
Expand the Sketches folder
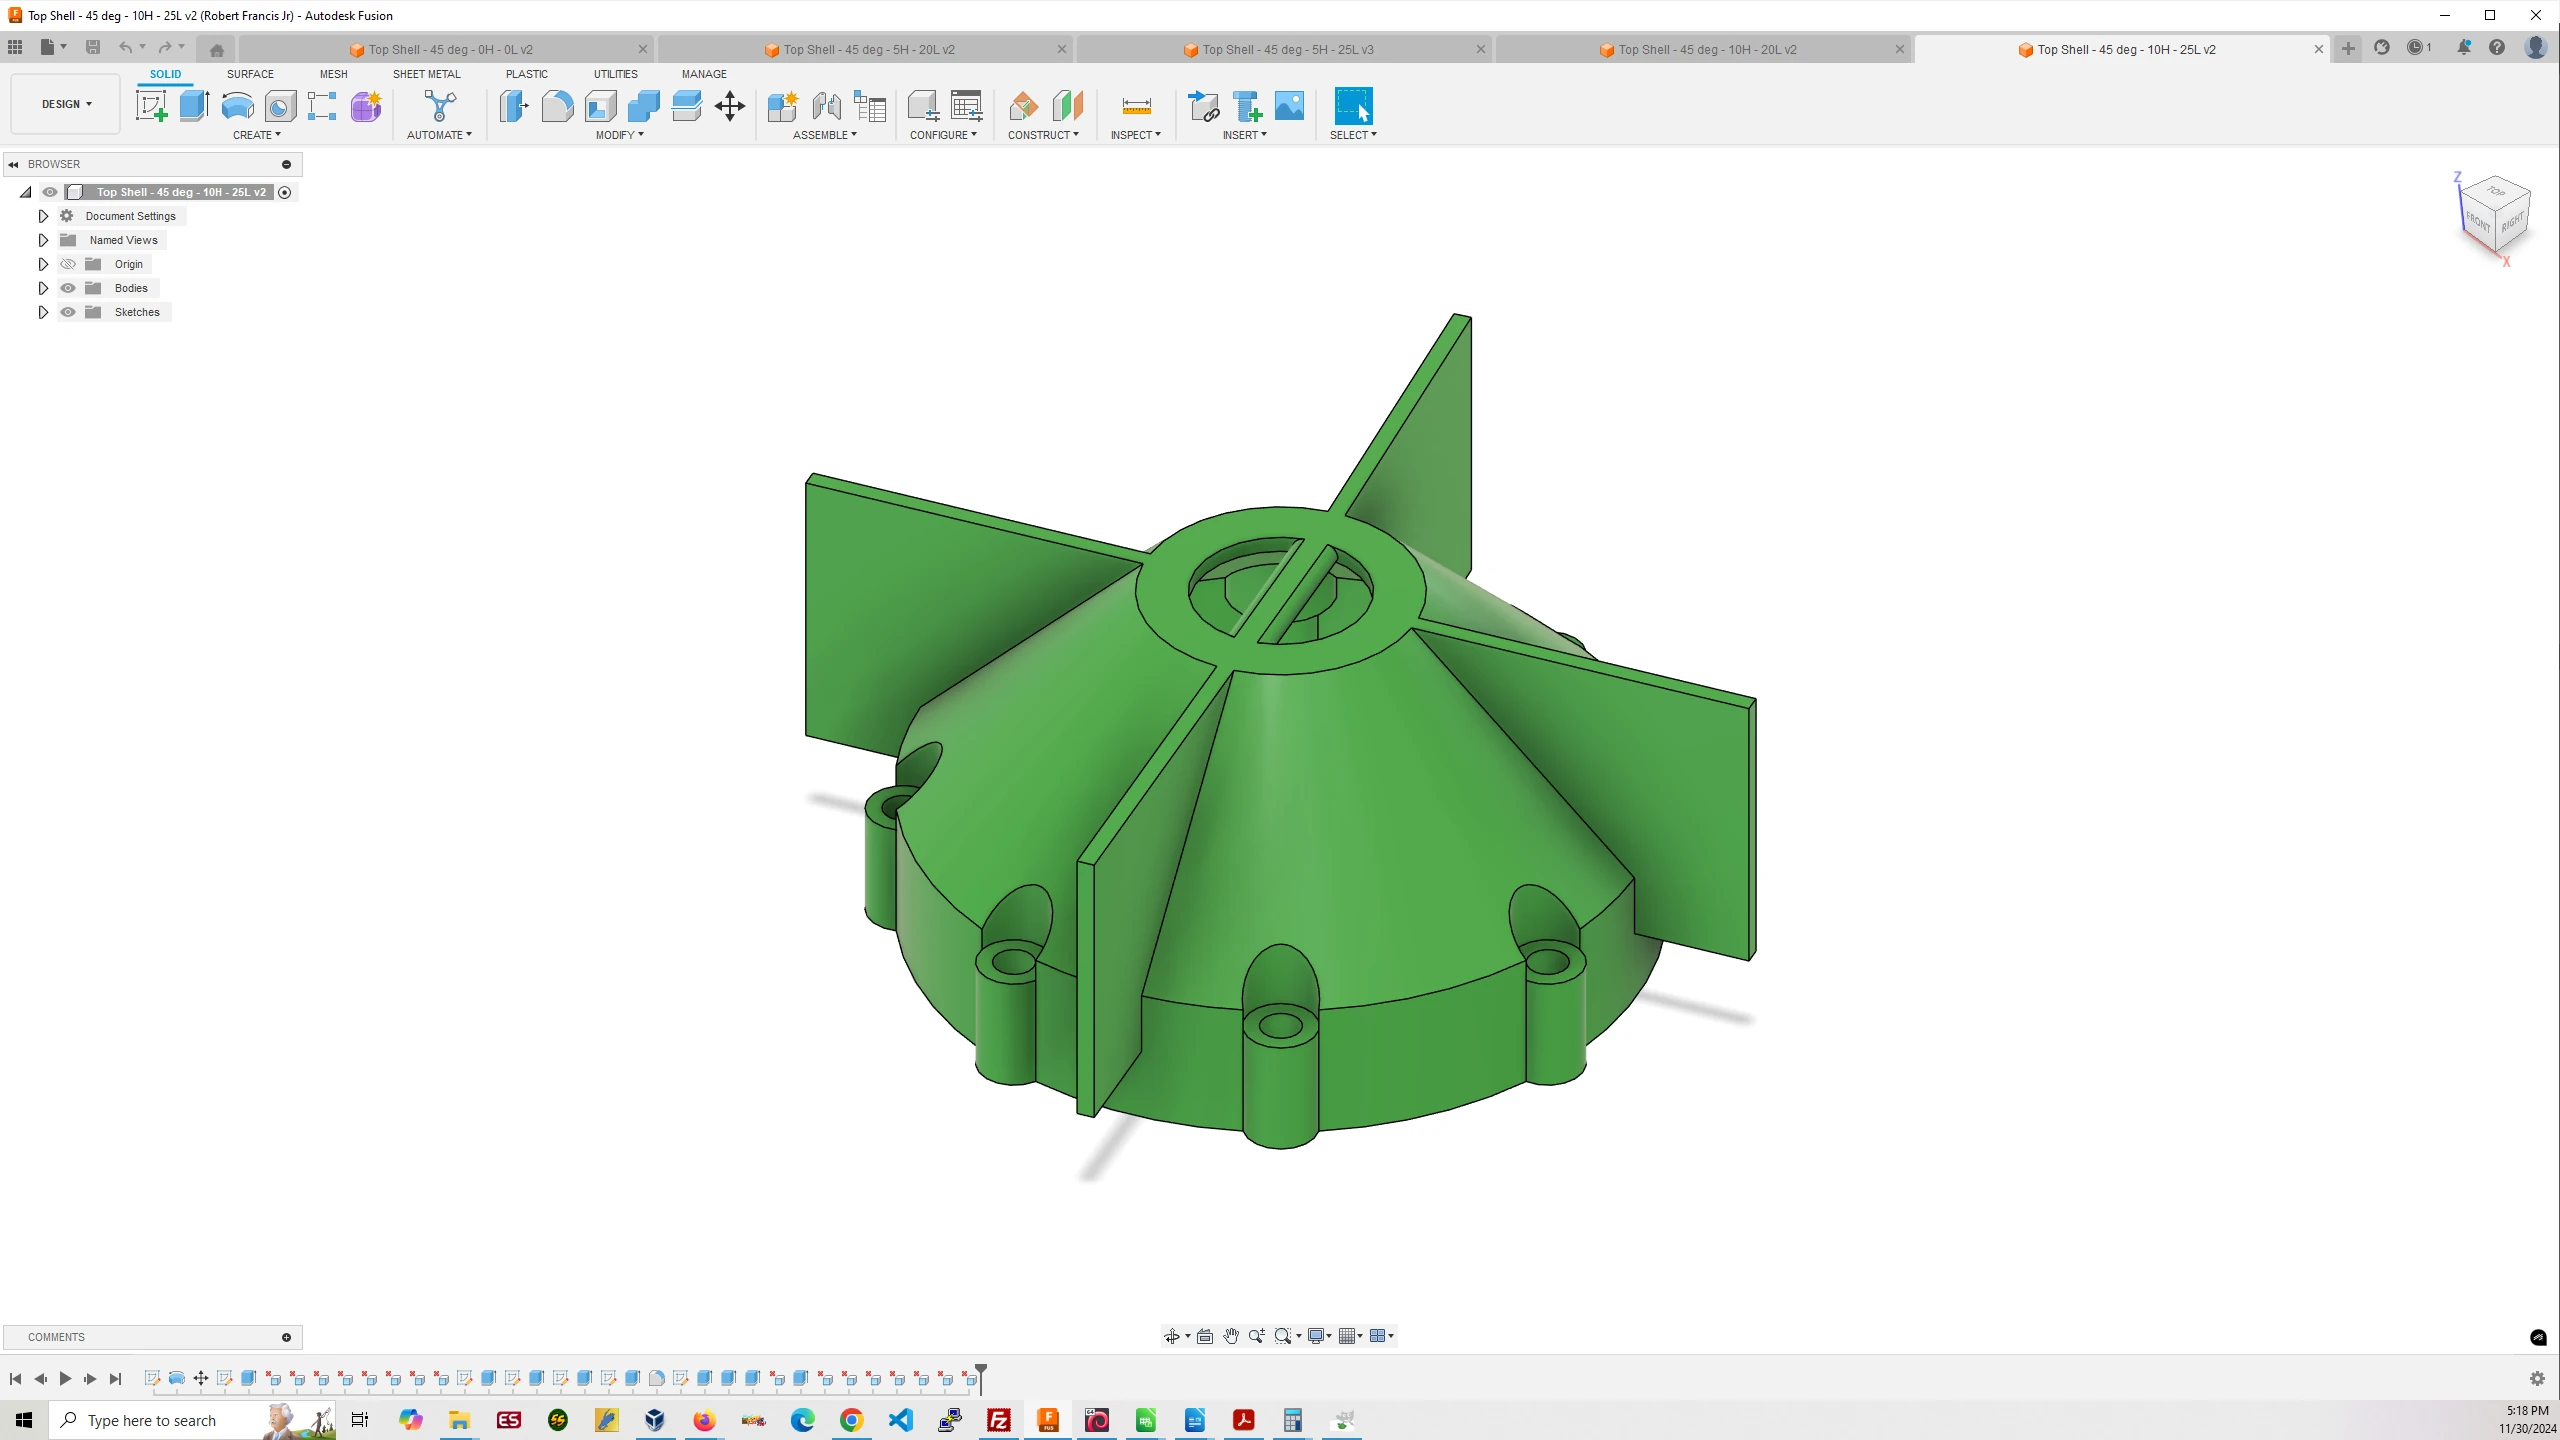coord(43,312)
